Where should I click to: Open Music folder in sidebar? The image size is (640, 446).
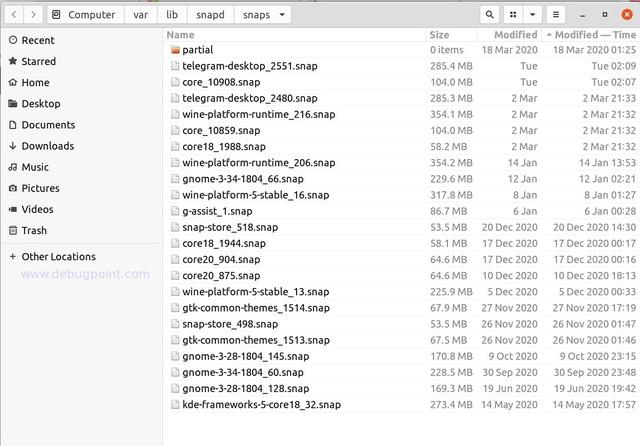tap(35, 167)
